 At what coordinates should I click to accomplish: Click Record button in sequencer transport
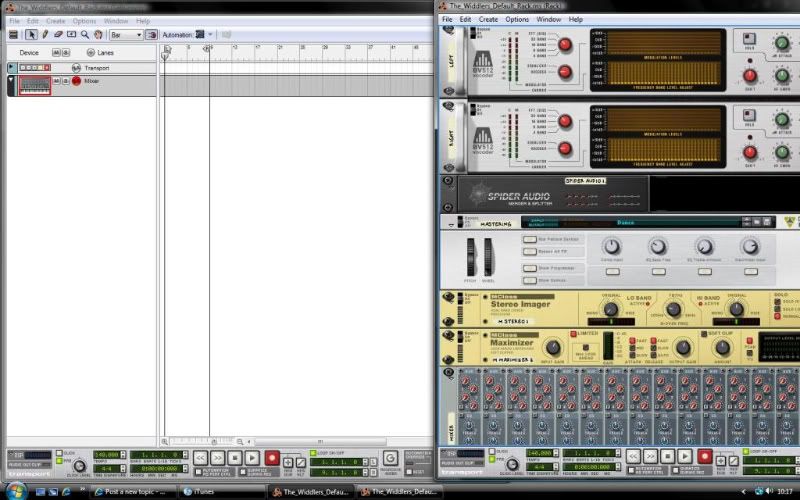(272, 458)
